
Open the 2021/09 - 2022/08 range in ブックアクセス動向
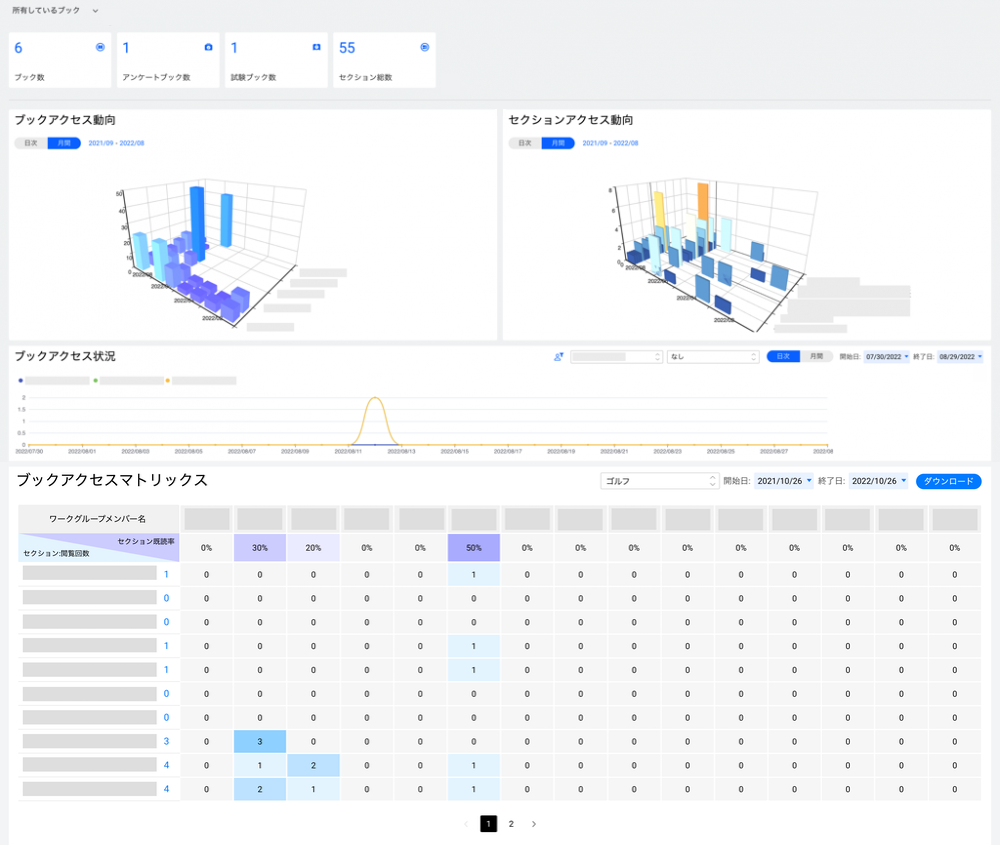pyautogui.click(x=116, y=143)
